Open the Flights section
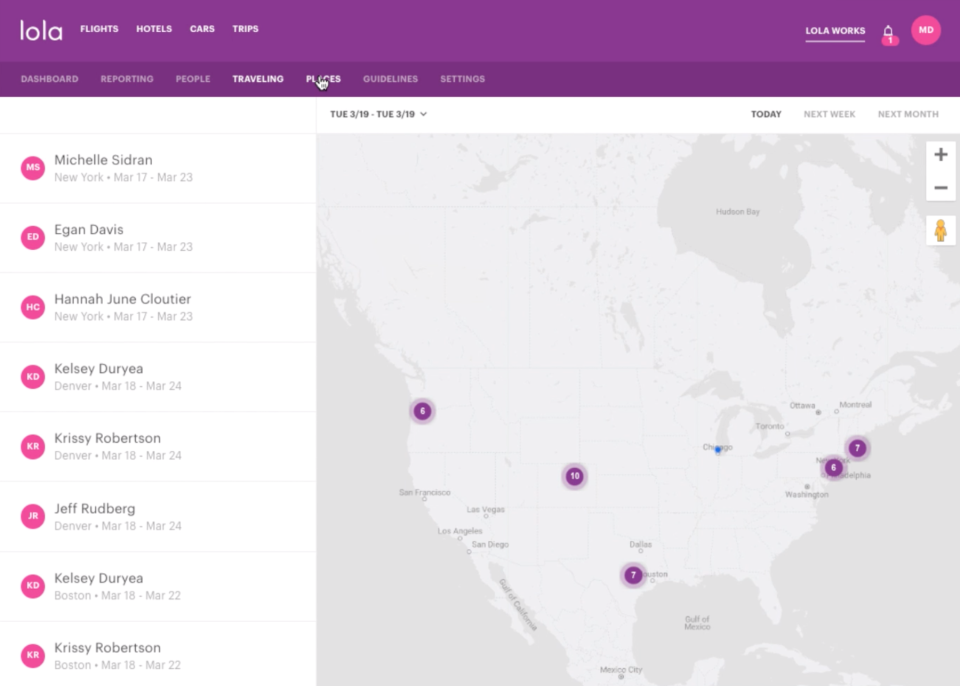This screenshot has width=960, height=686. [x=99, y=29]
